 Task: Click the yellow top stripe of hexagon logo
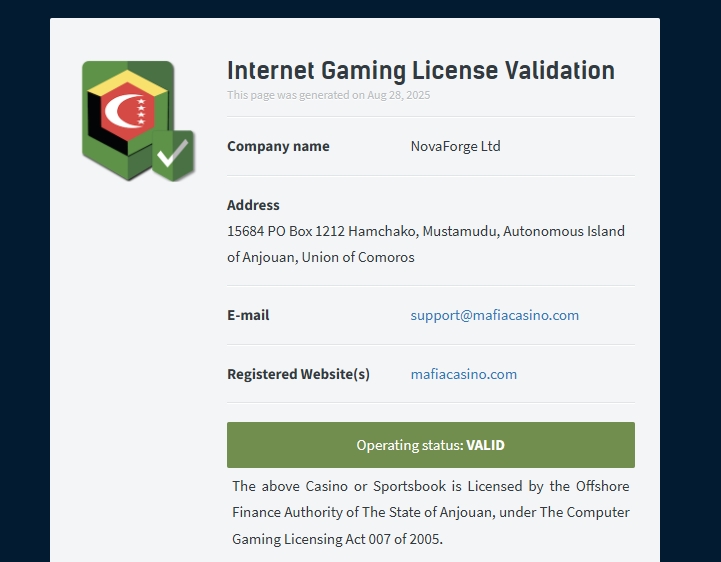pos(127,82)
